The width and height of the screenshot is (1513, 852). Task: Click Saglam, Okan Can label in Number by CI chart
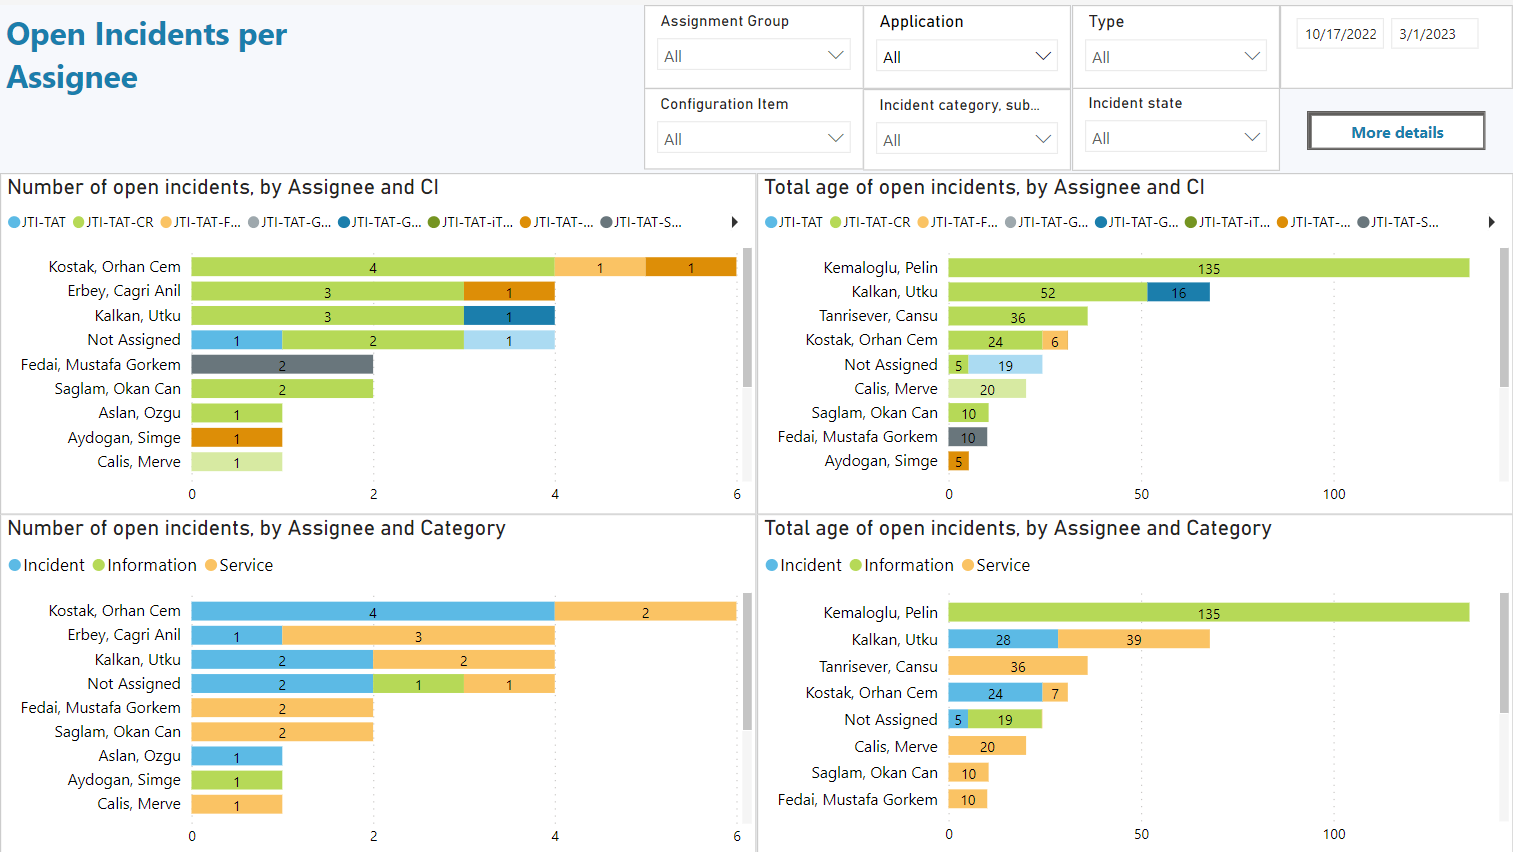pos(118,389)
